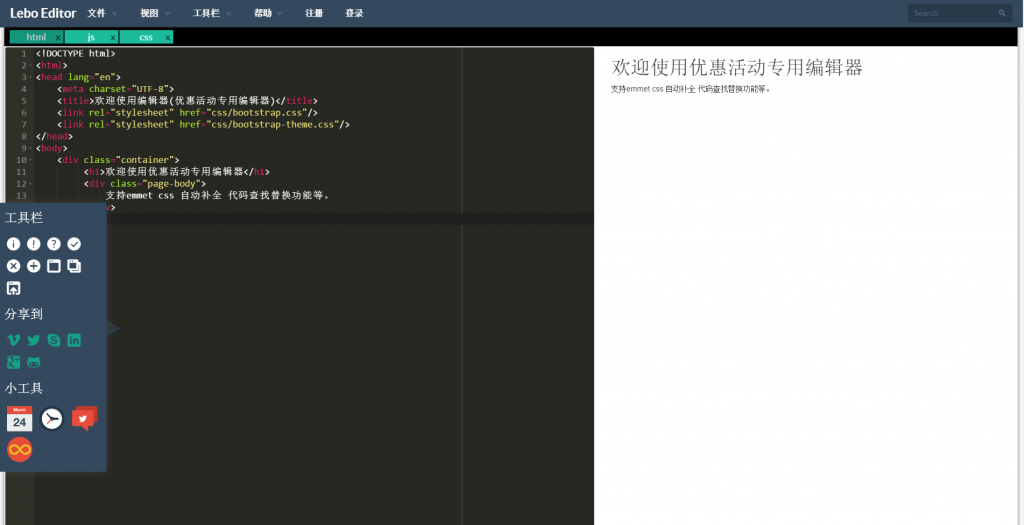Share via the Twitter bird icon
1024x525 pixels.
point(34,340)
